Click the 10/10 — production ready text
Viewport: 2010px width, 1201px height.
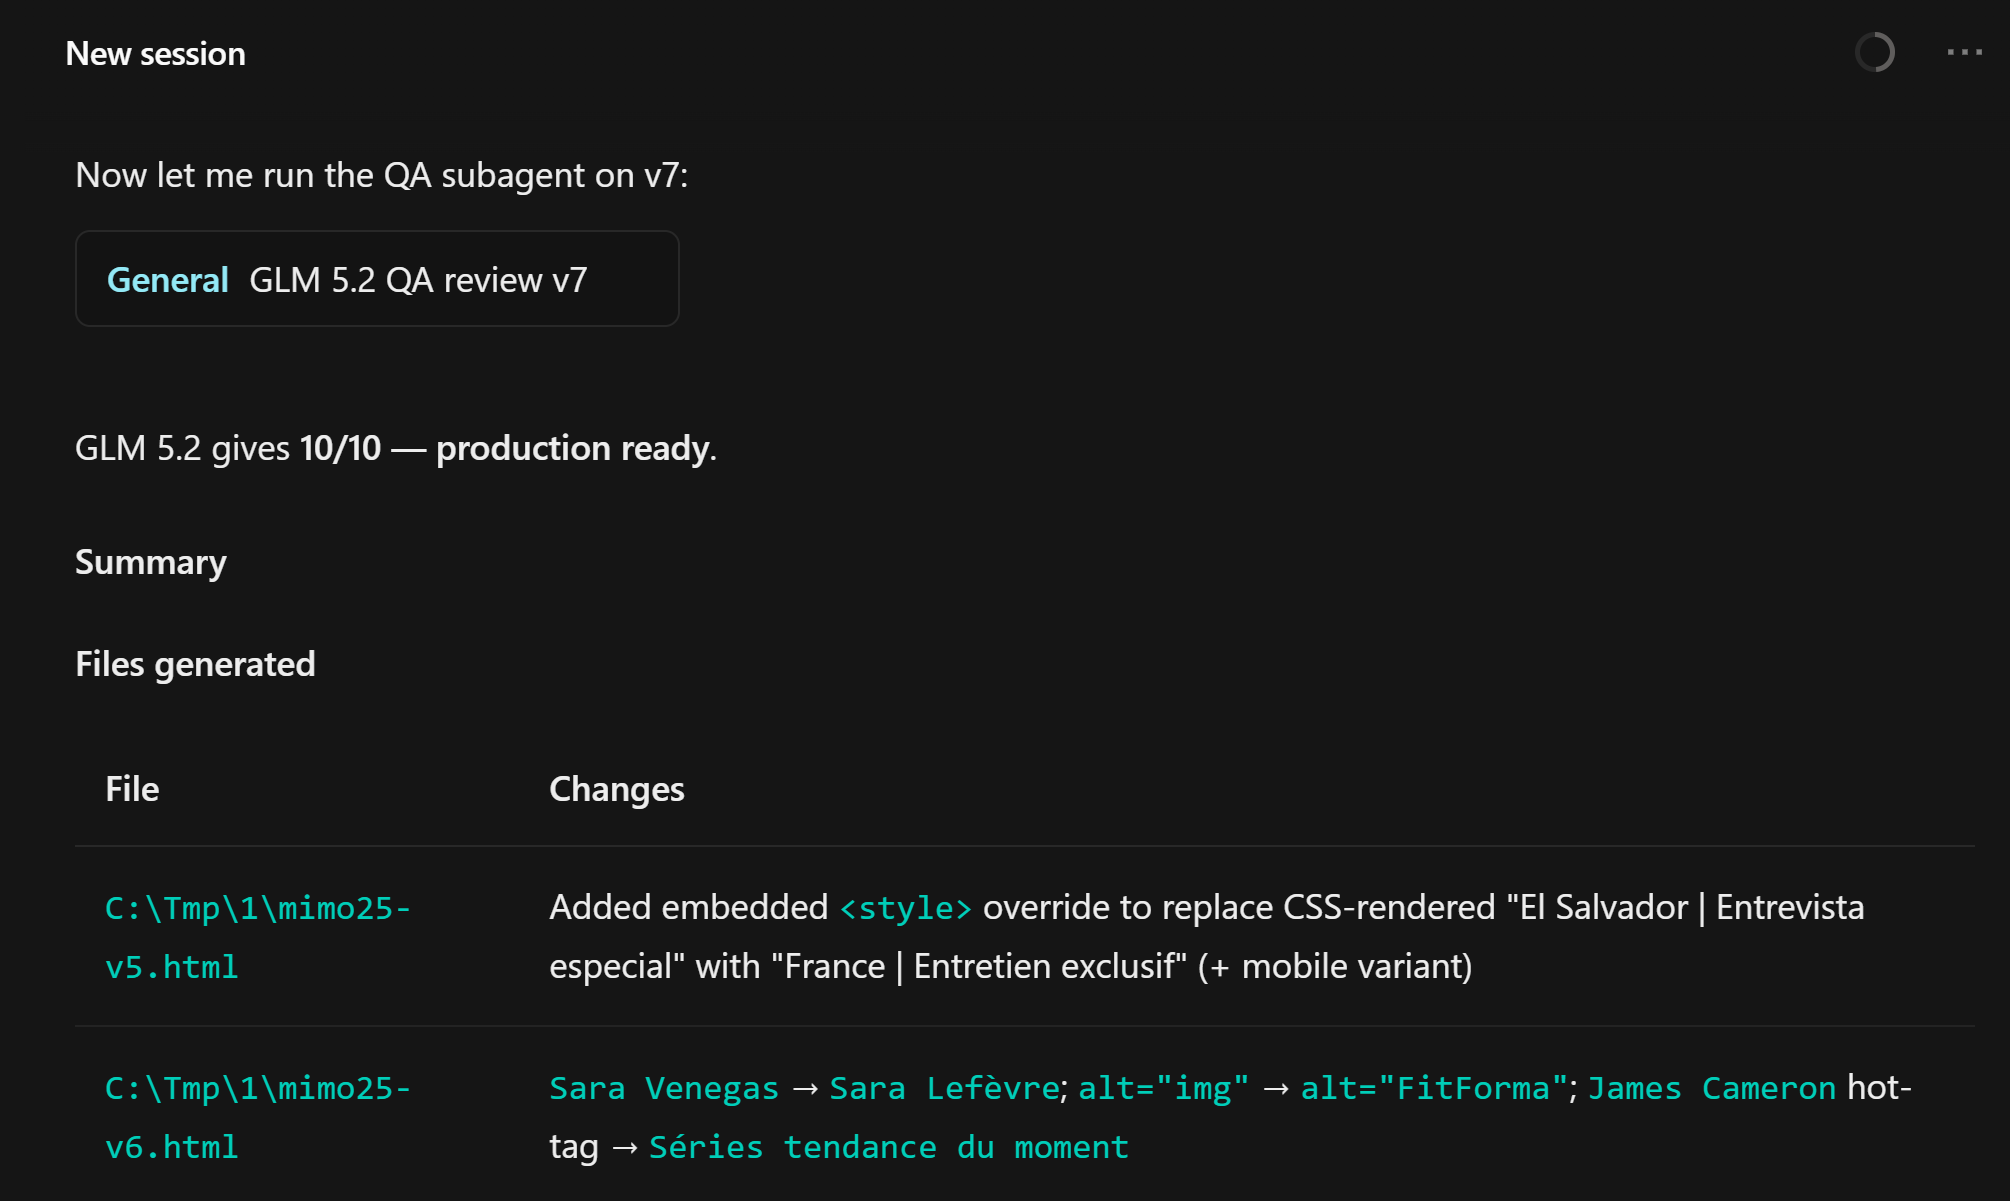(x=505, y=448)
